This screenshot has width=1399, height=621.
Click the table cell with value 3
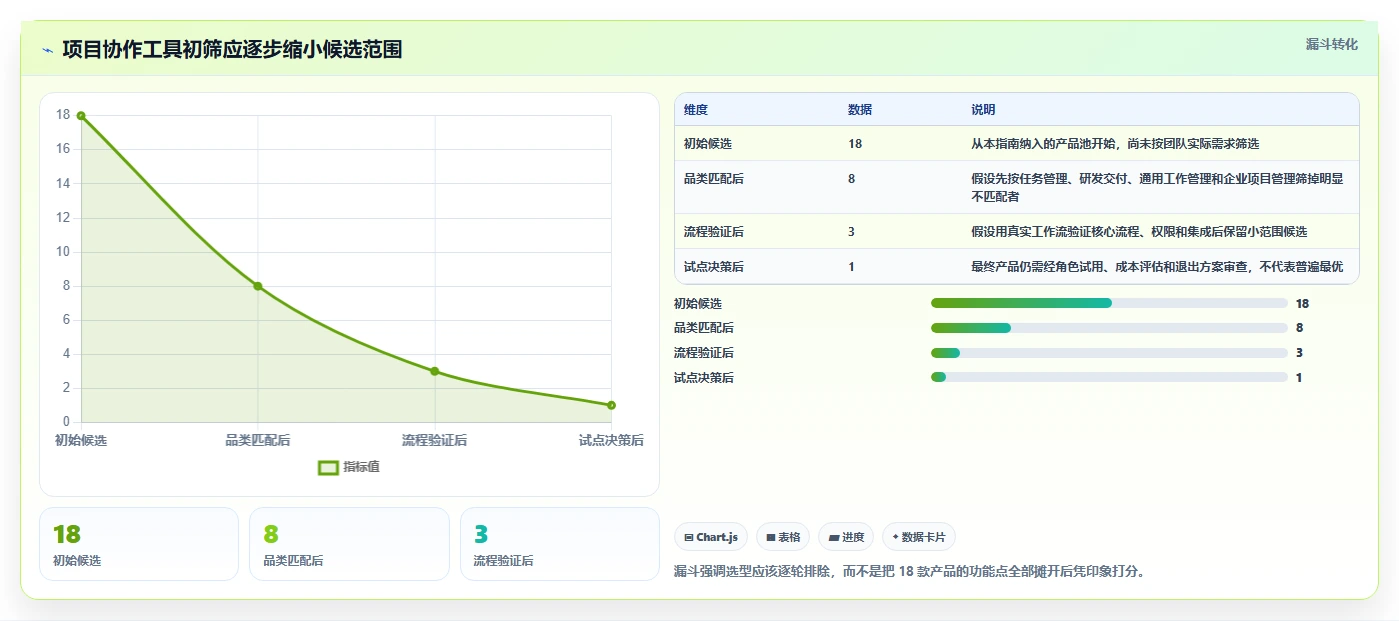852,232
